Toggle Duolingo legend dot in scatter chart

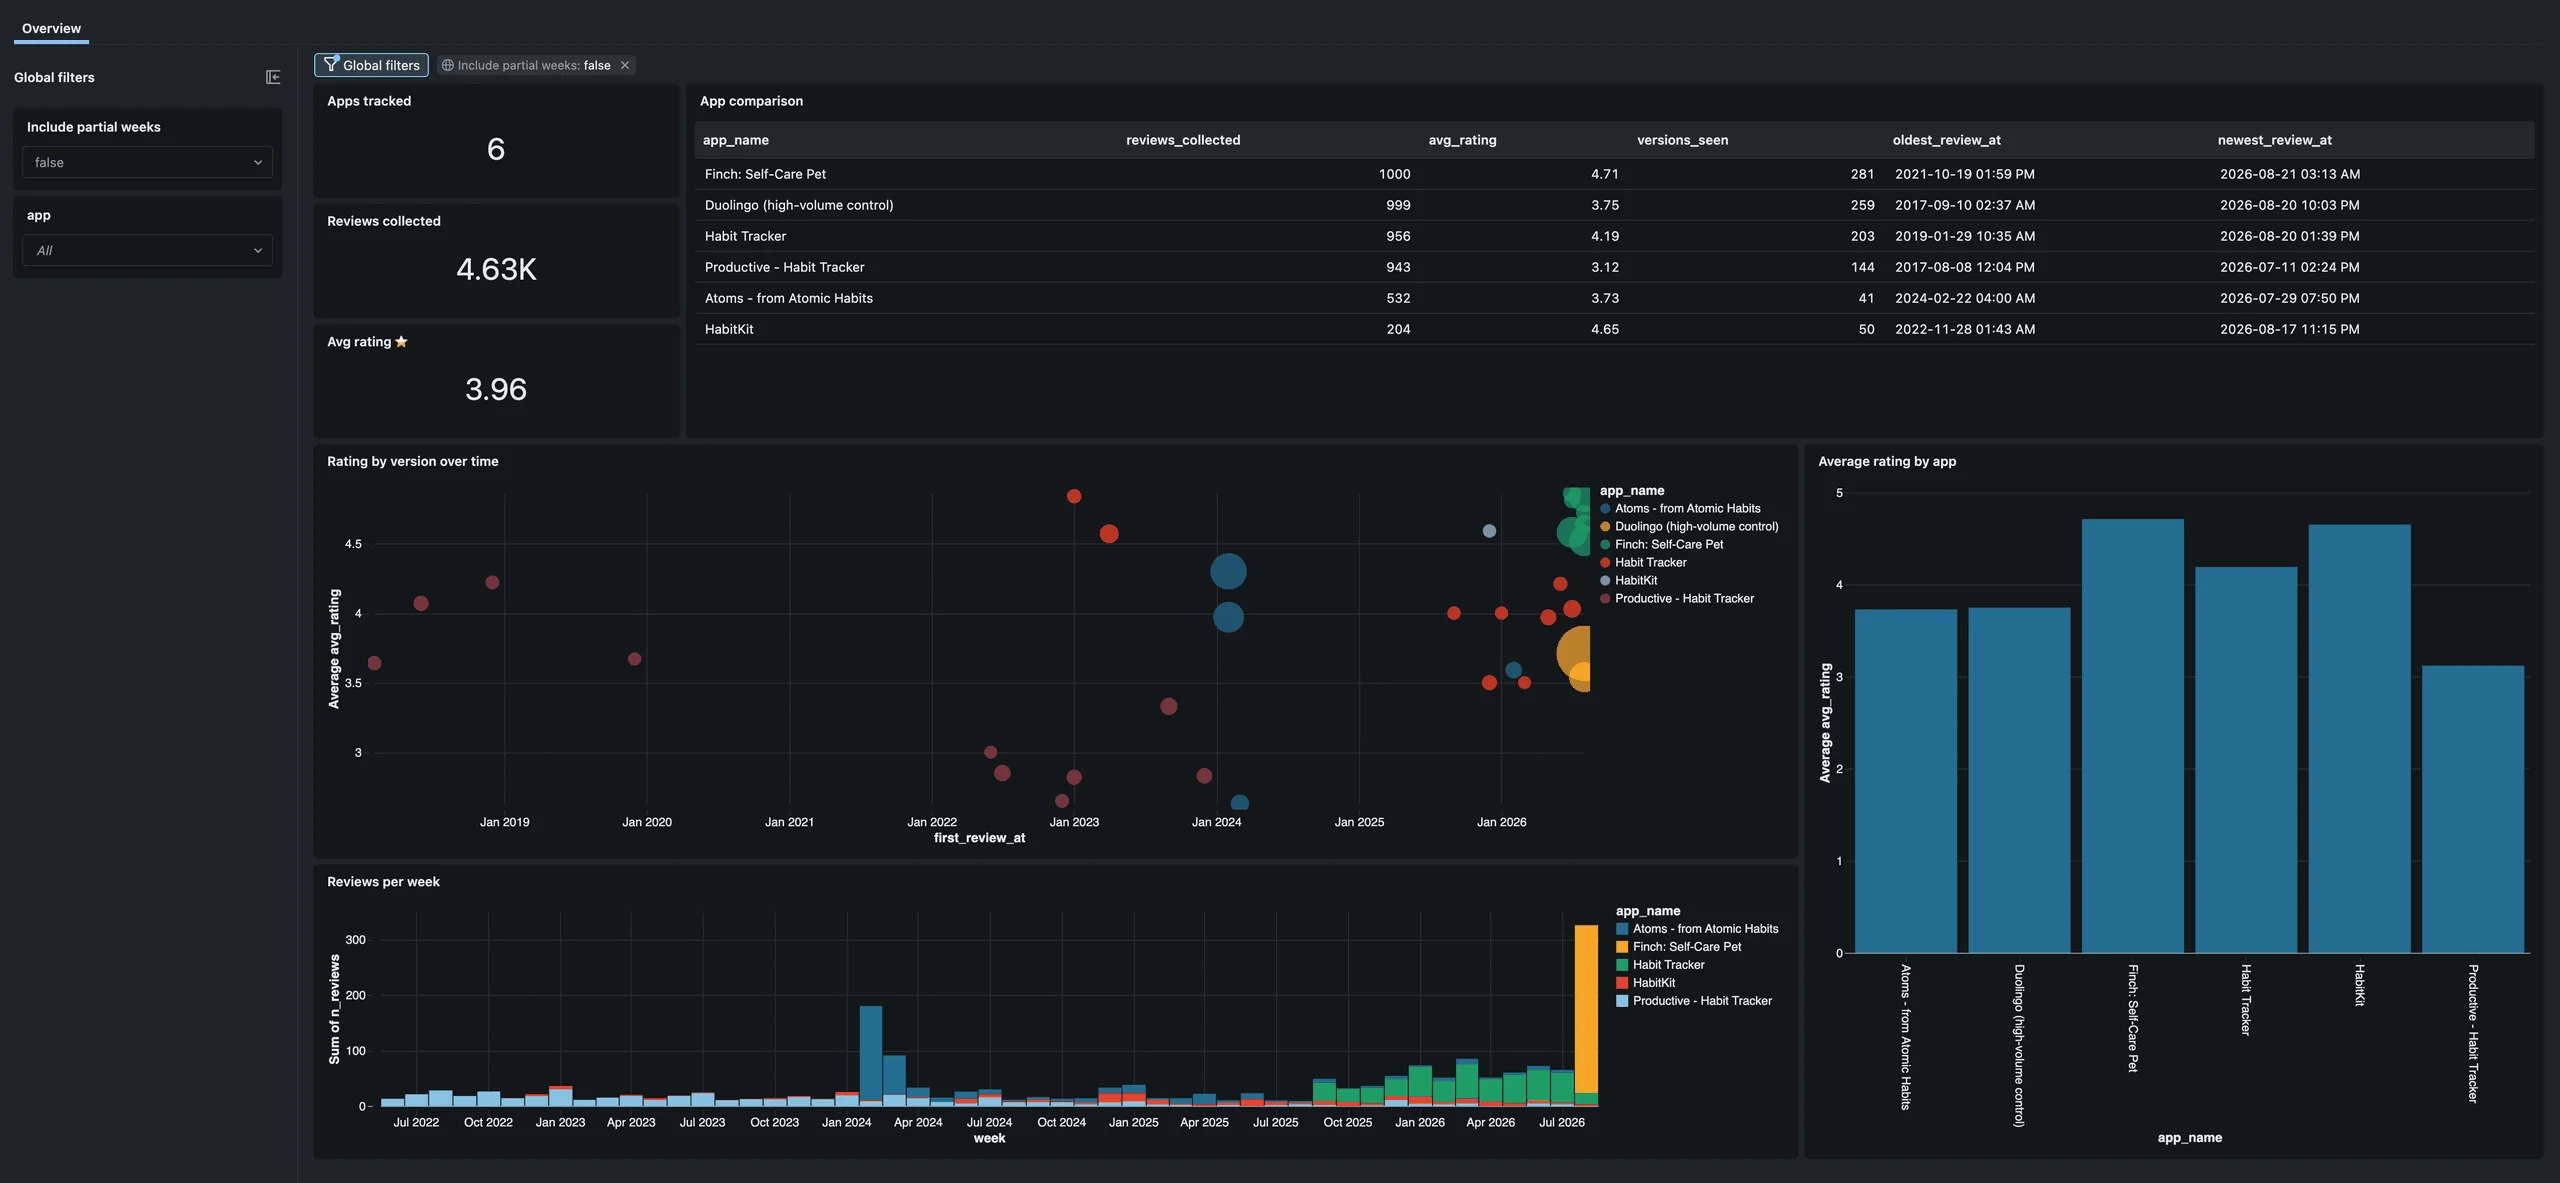click(1605, 527)
